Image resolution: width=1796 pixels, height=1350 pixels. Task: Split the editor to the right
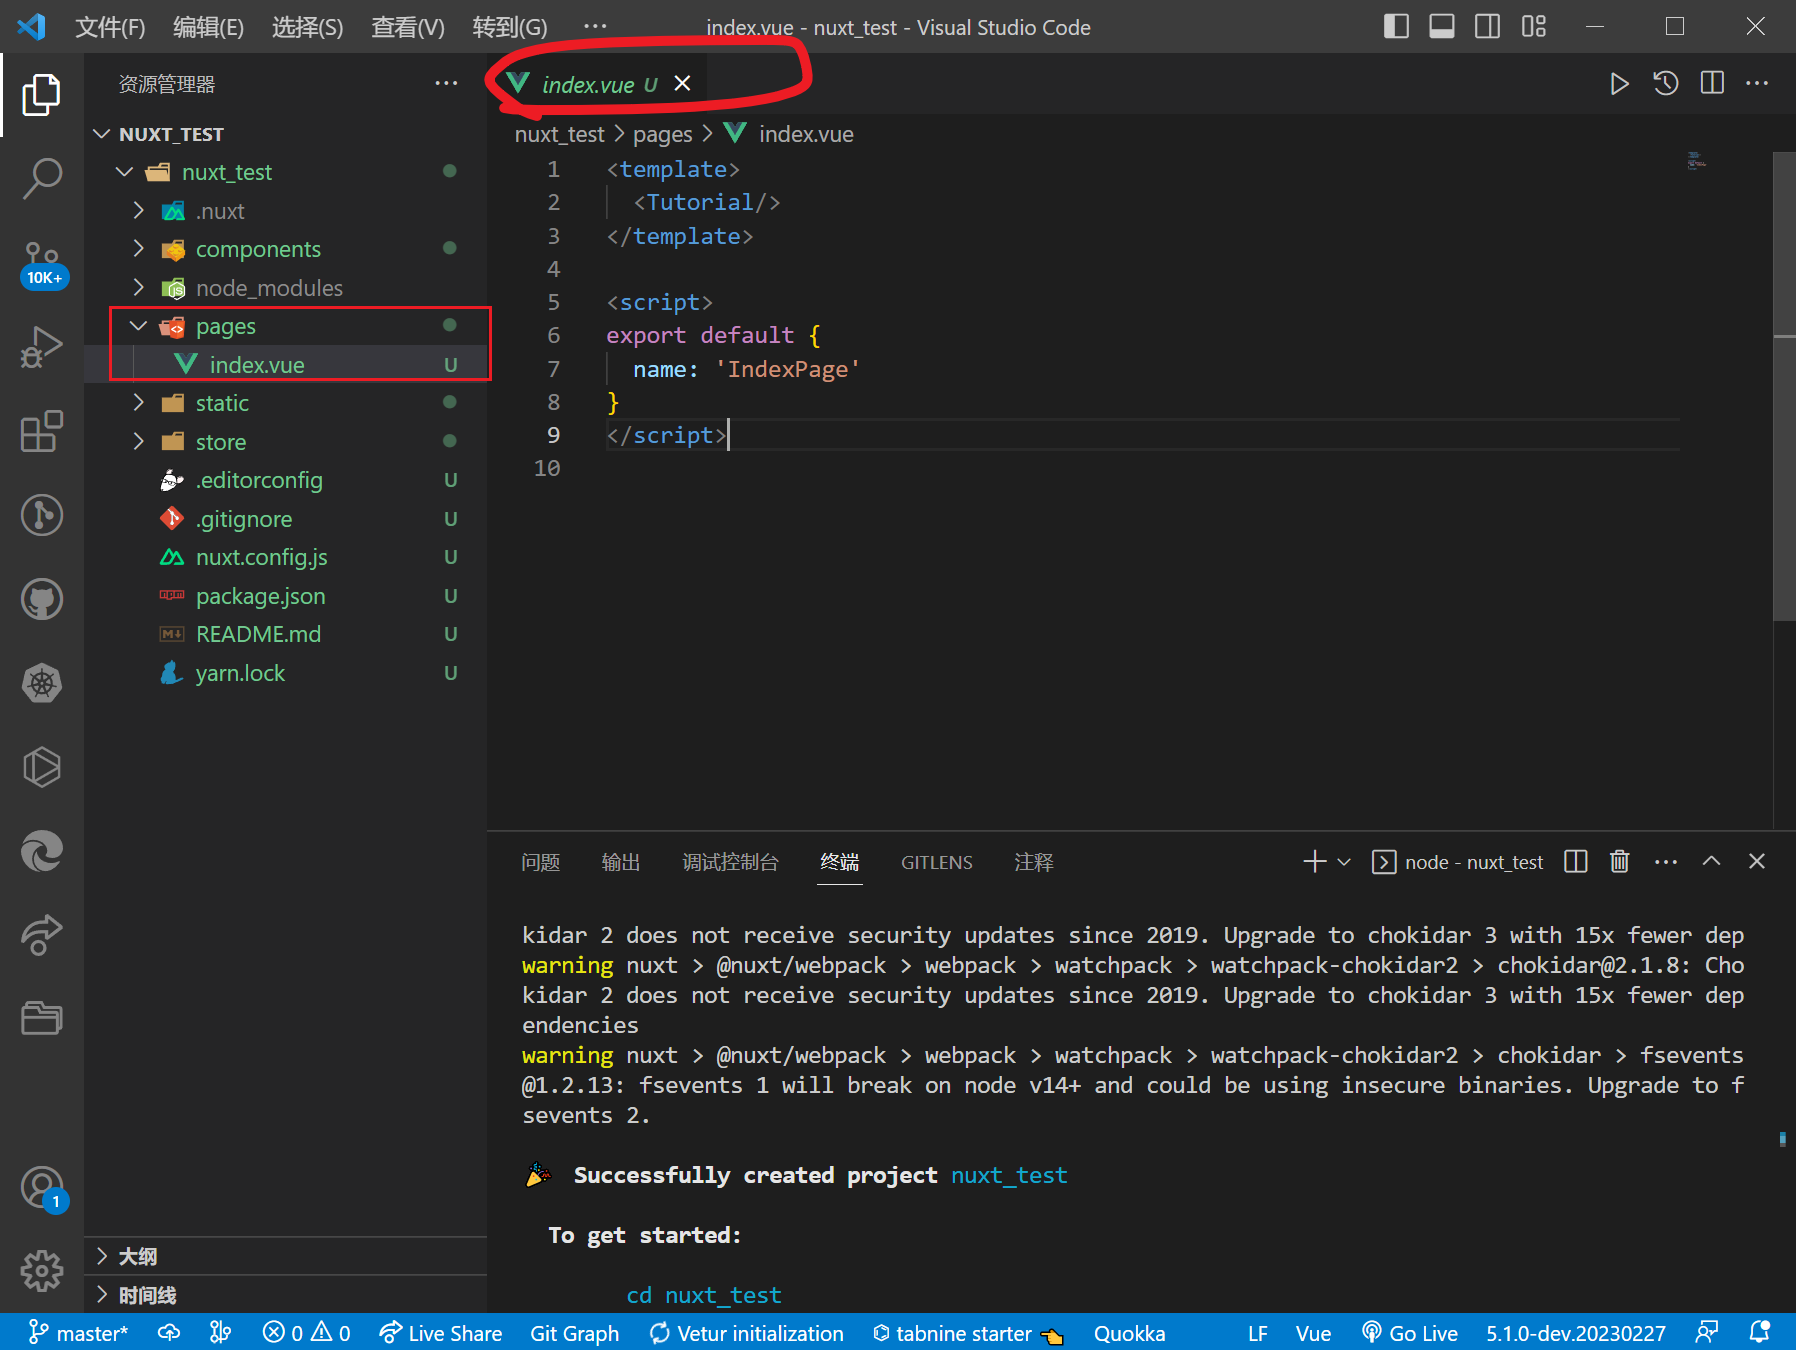(1712, 83)
